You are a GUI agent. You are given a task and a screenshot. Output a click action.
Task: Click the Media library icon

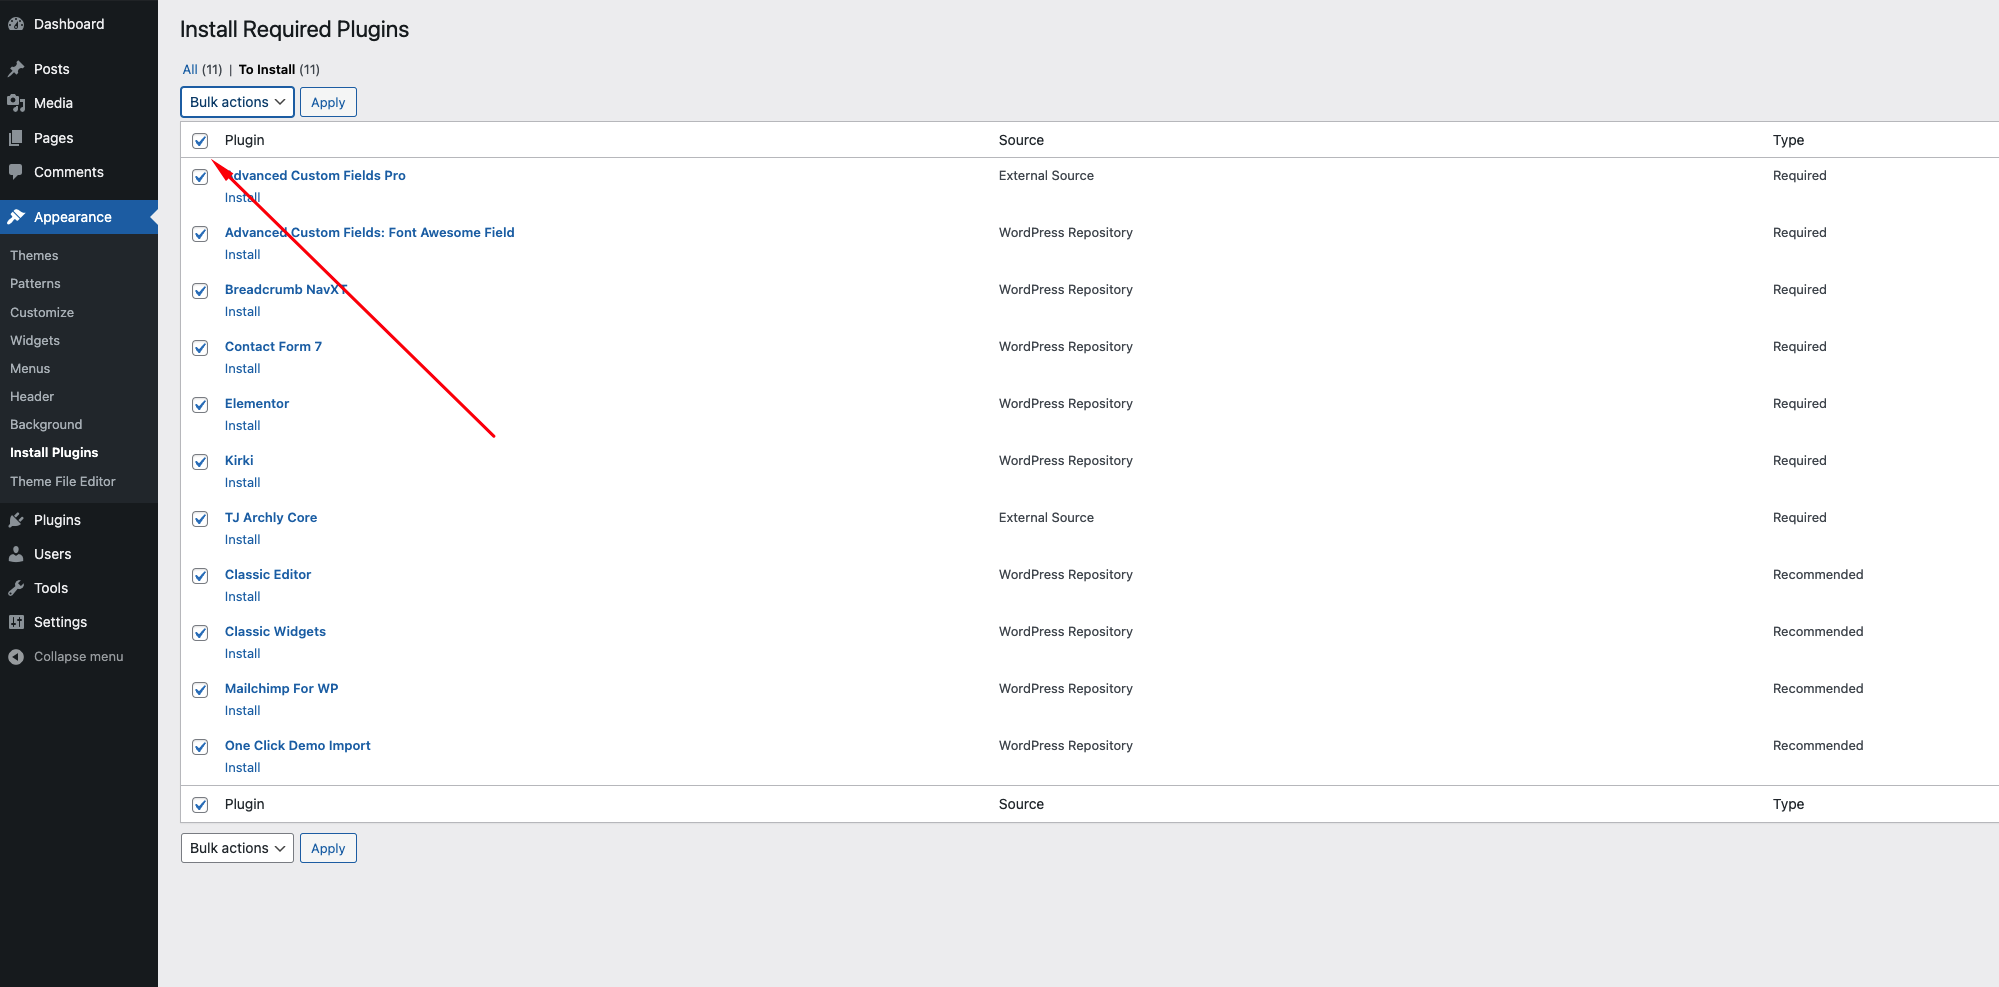tap(16, 103)
